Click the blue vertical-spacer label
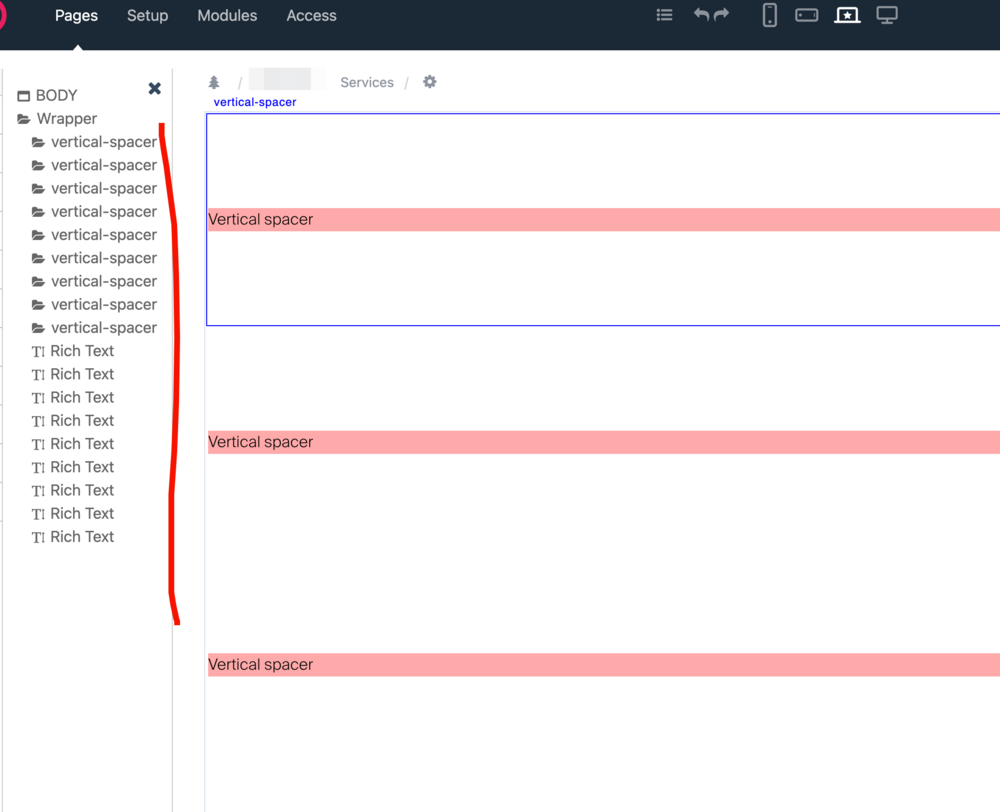1000x812 pixels. point(255,102)
